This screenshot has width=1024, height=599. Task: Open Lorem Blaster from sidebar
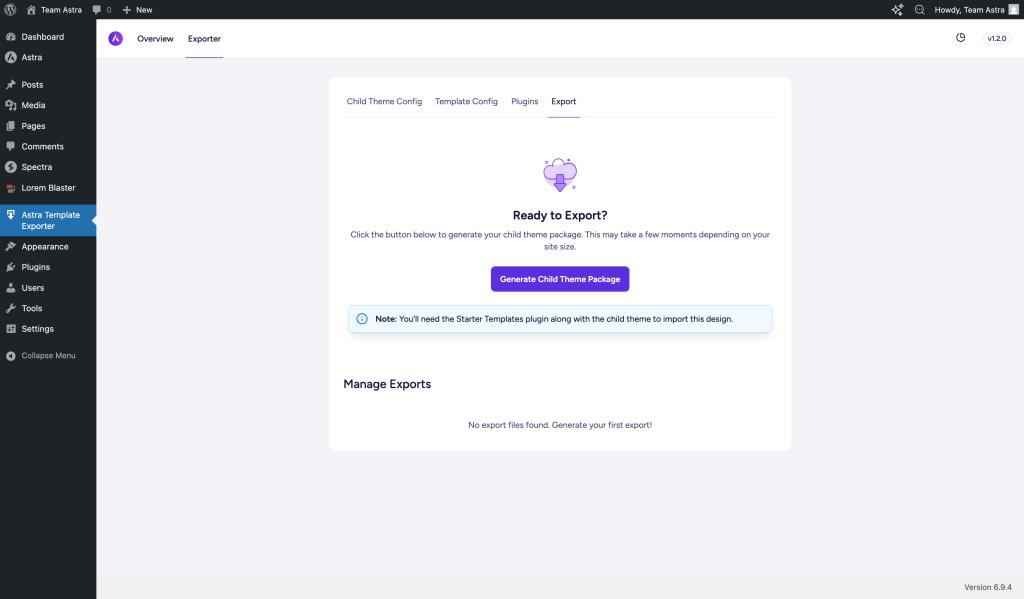[x=48, y=188]
